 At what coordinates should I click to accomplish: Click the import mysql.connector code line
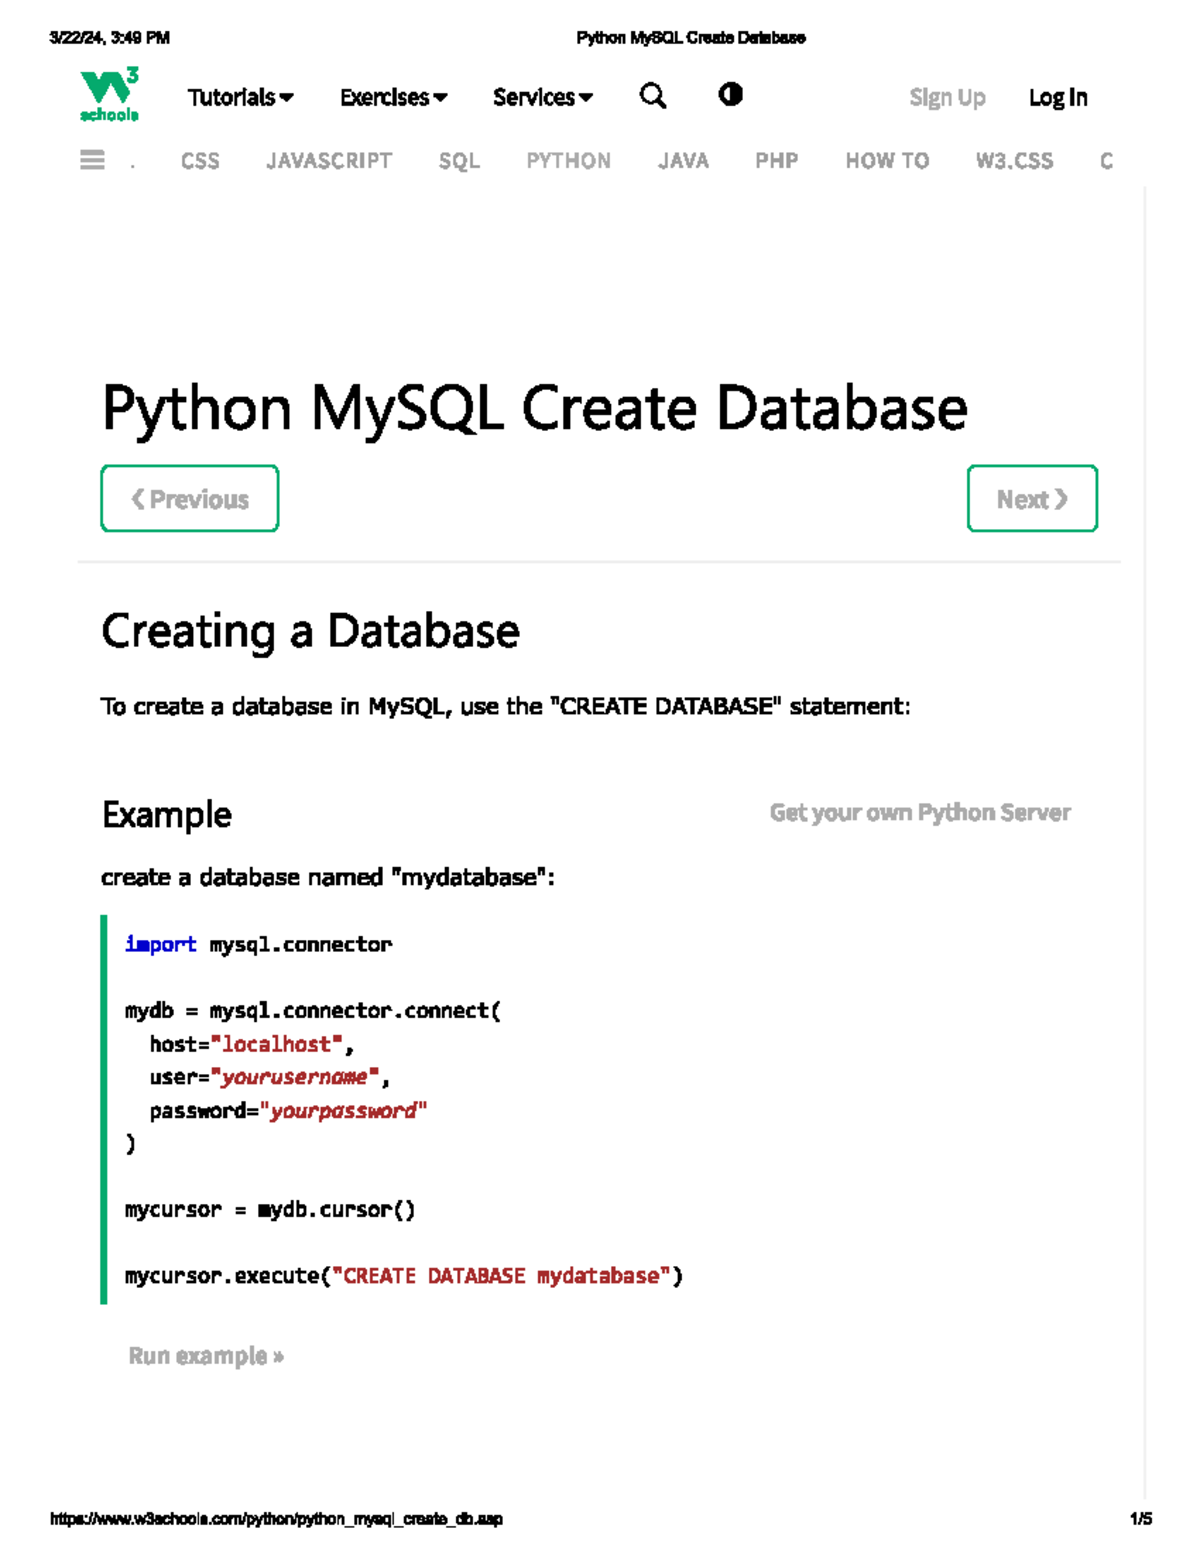pos(258,944)
